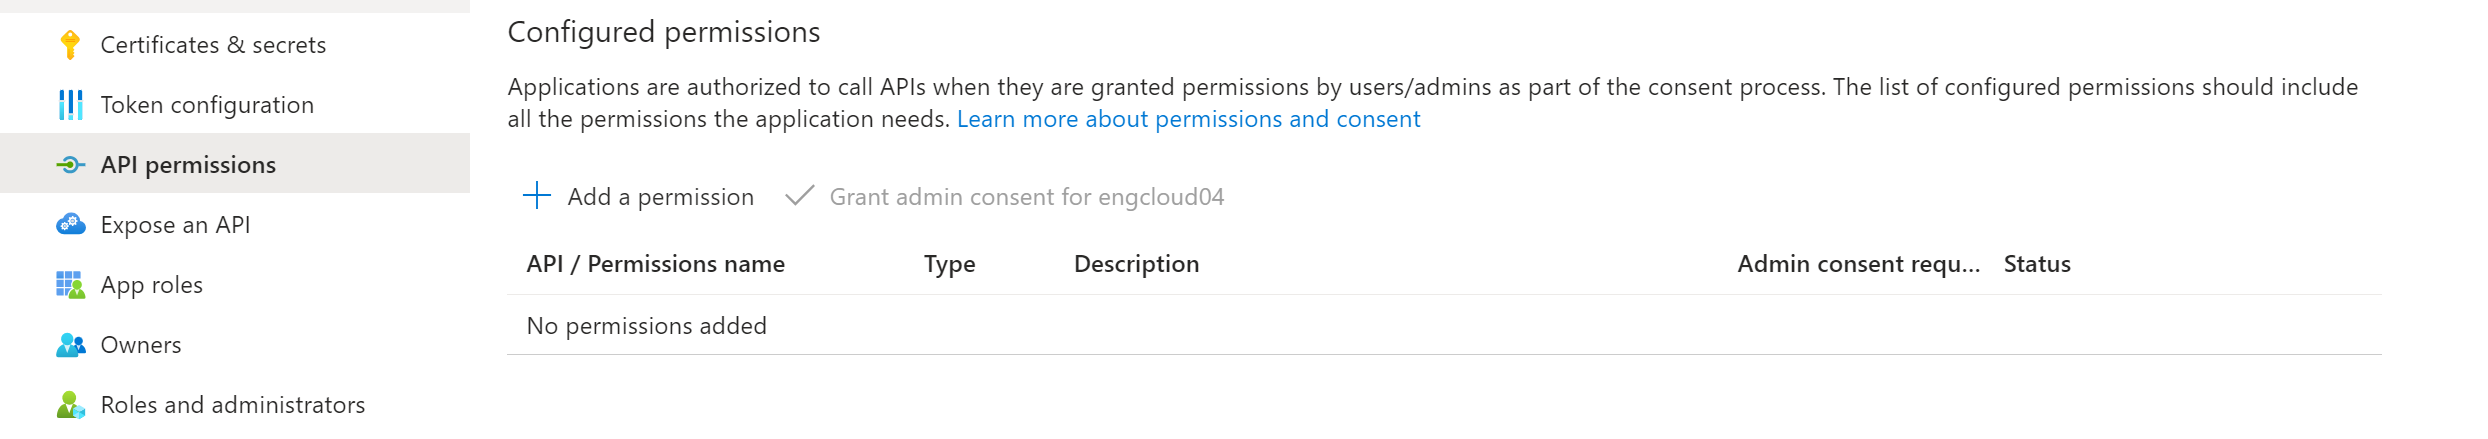Navigate to Roles and administrators

coord(233,405)
